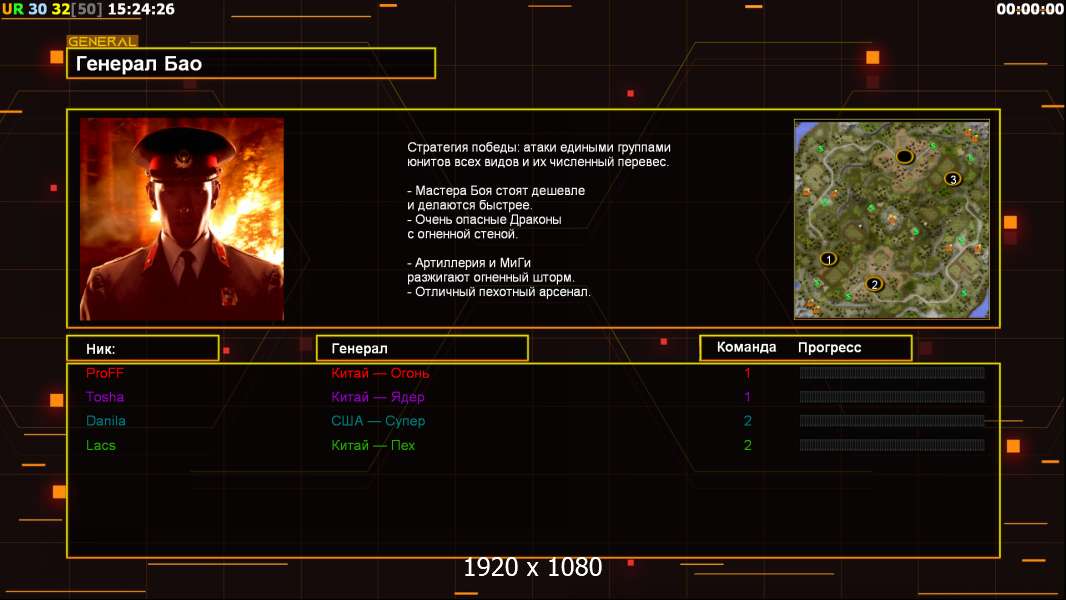Click start position marker 1 on the minimap
1066x600 pixels.
828,259
